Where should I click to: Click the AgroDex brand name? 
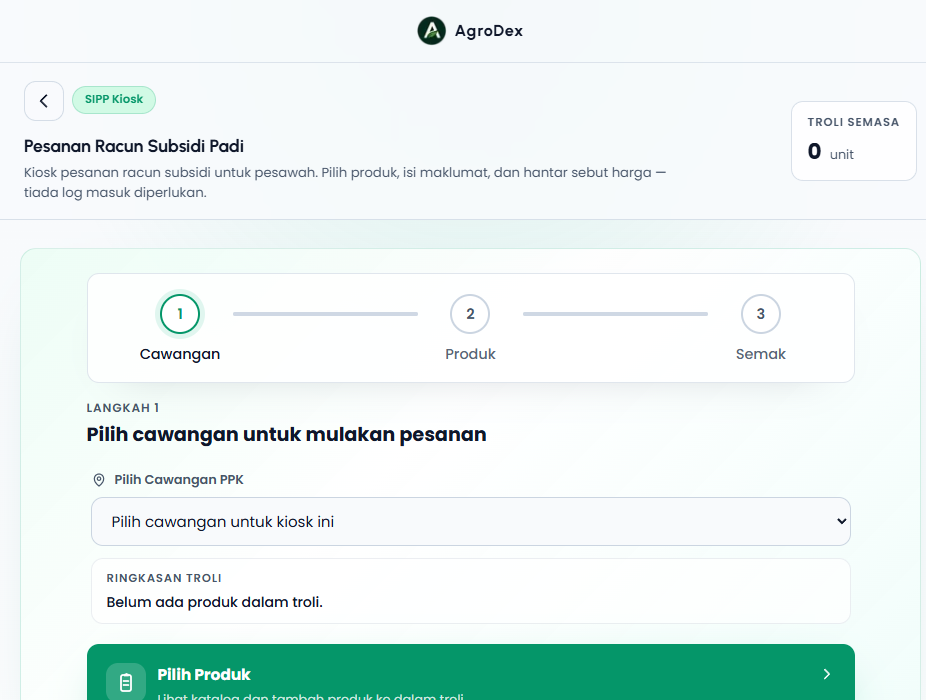tap(488, 31)
